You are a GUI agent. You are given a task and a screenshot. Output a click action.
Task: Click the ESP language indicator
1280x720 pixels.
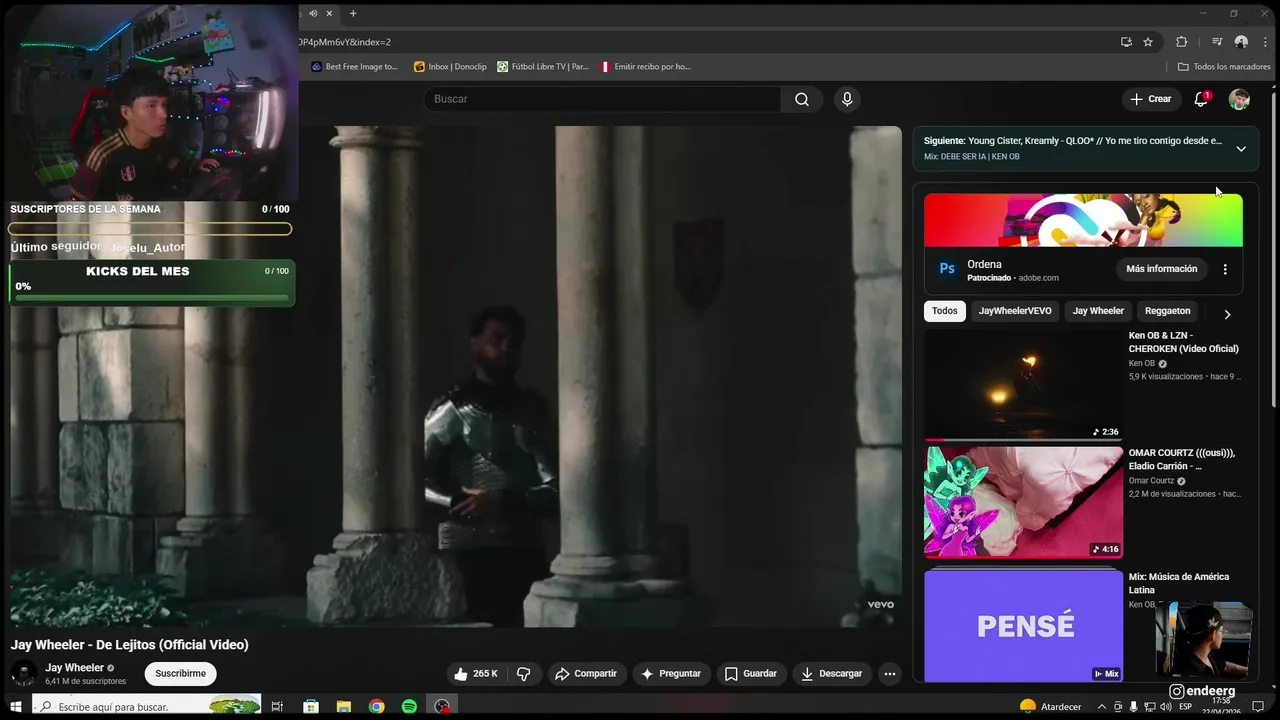[1185, 707]
